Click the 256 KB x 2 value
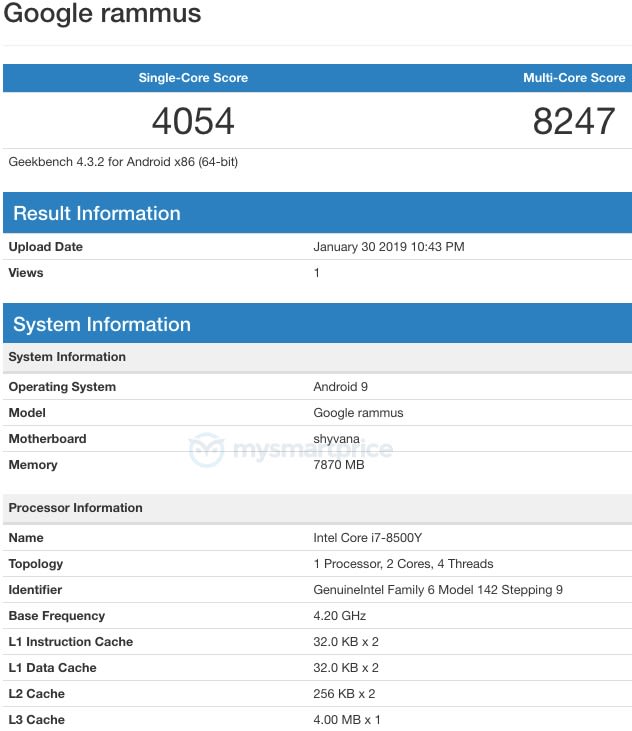The height and width of the screenshot is (731, 632). [344, 694]
